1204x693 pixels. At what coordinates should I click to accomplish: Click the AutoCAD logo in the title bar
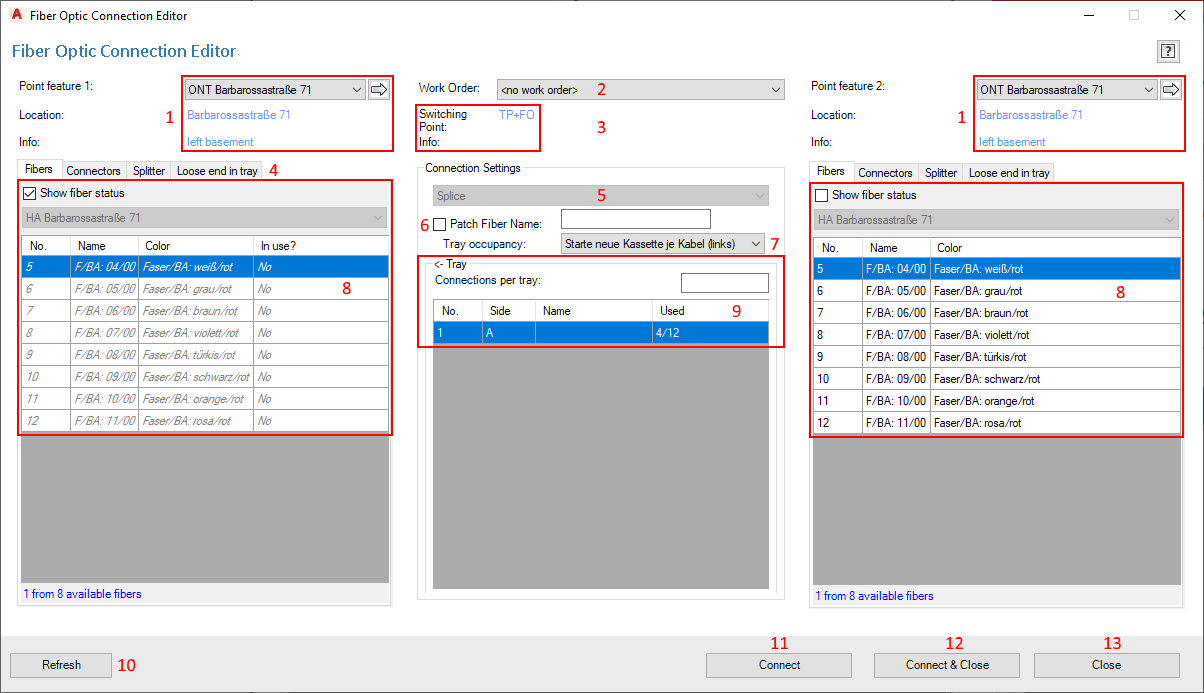(16, 15)
